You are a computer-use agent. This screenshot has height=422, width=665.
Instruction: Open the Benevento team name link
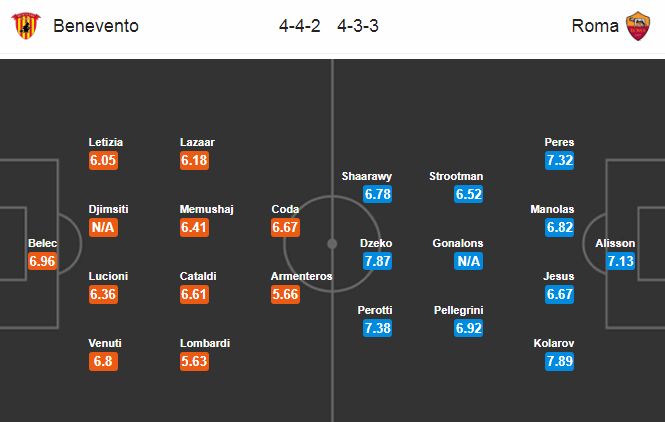click(x=96, y=26)
